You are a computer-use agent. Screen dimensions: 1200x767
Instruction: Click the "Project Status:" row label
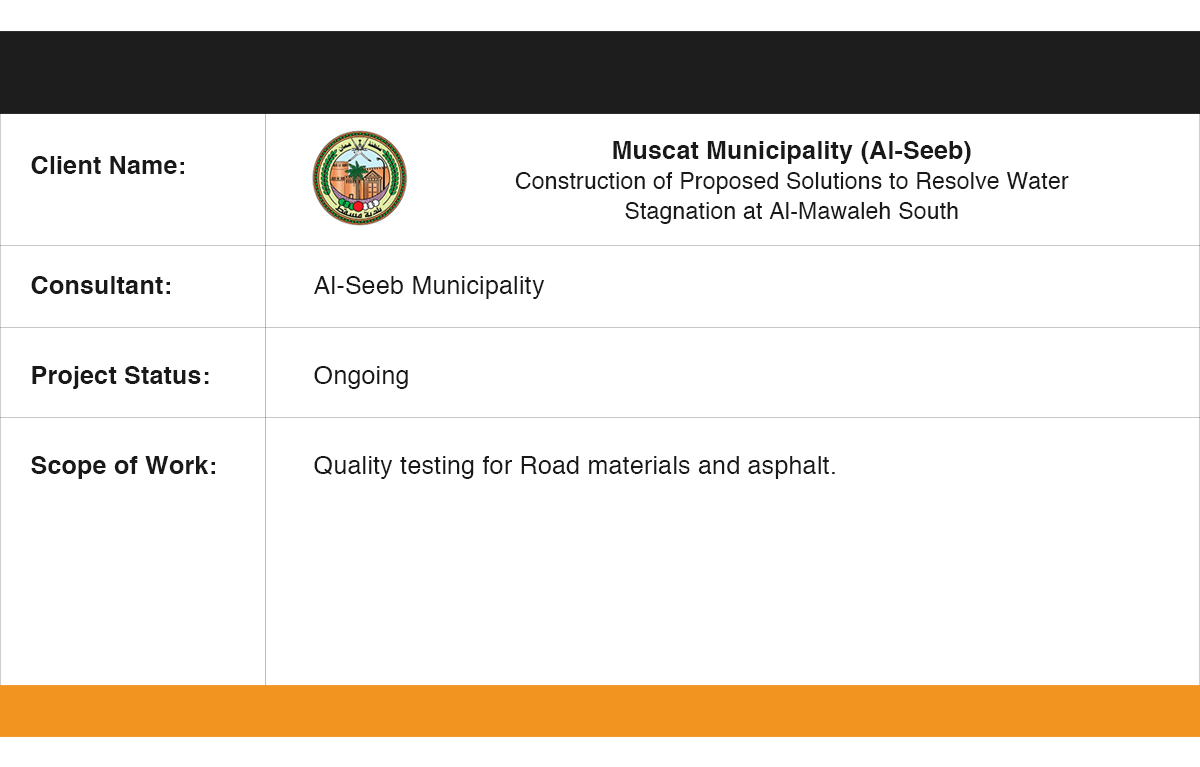120,376
